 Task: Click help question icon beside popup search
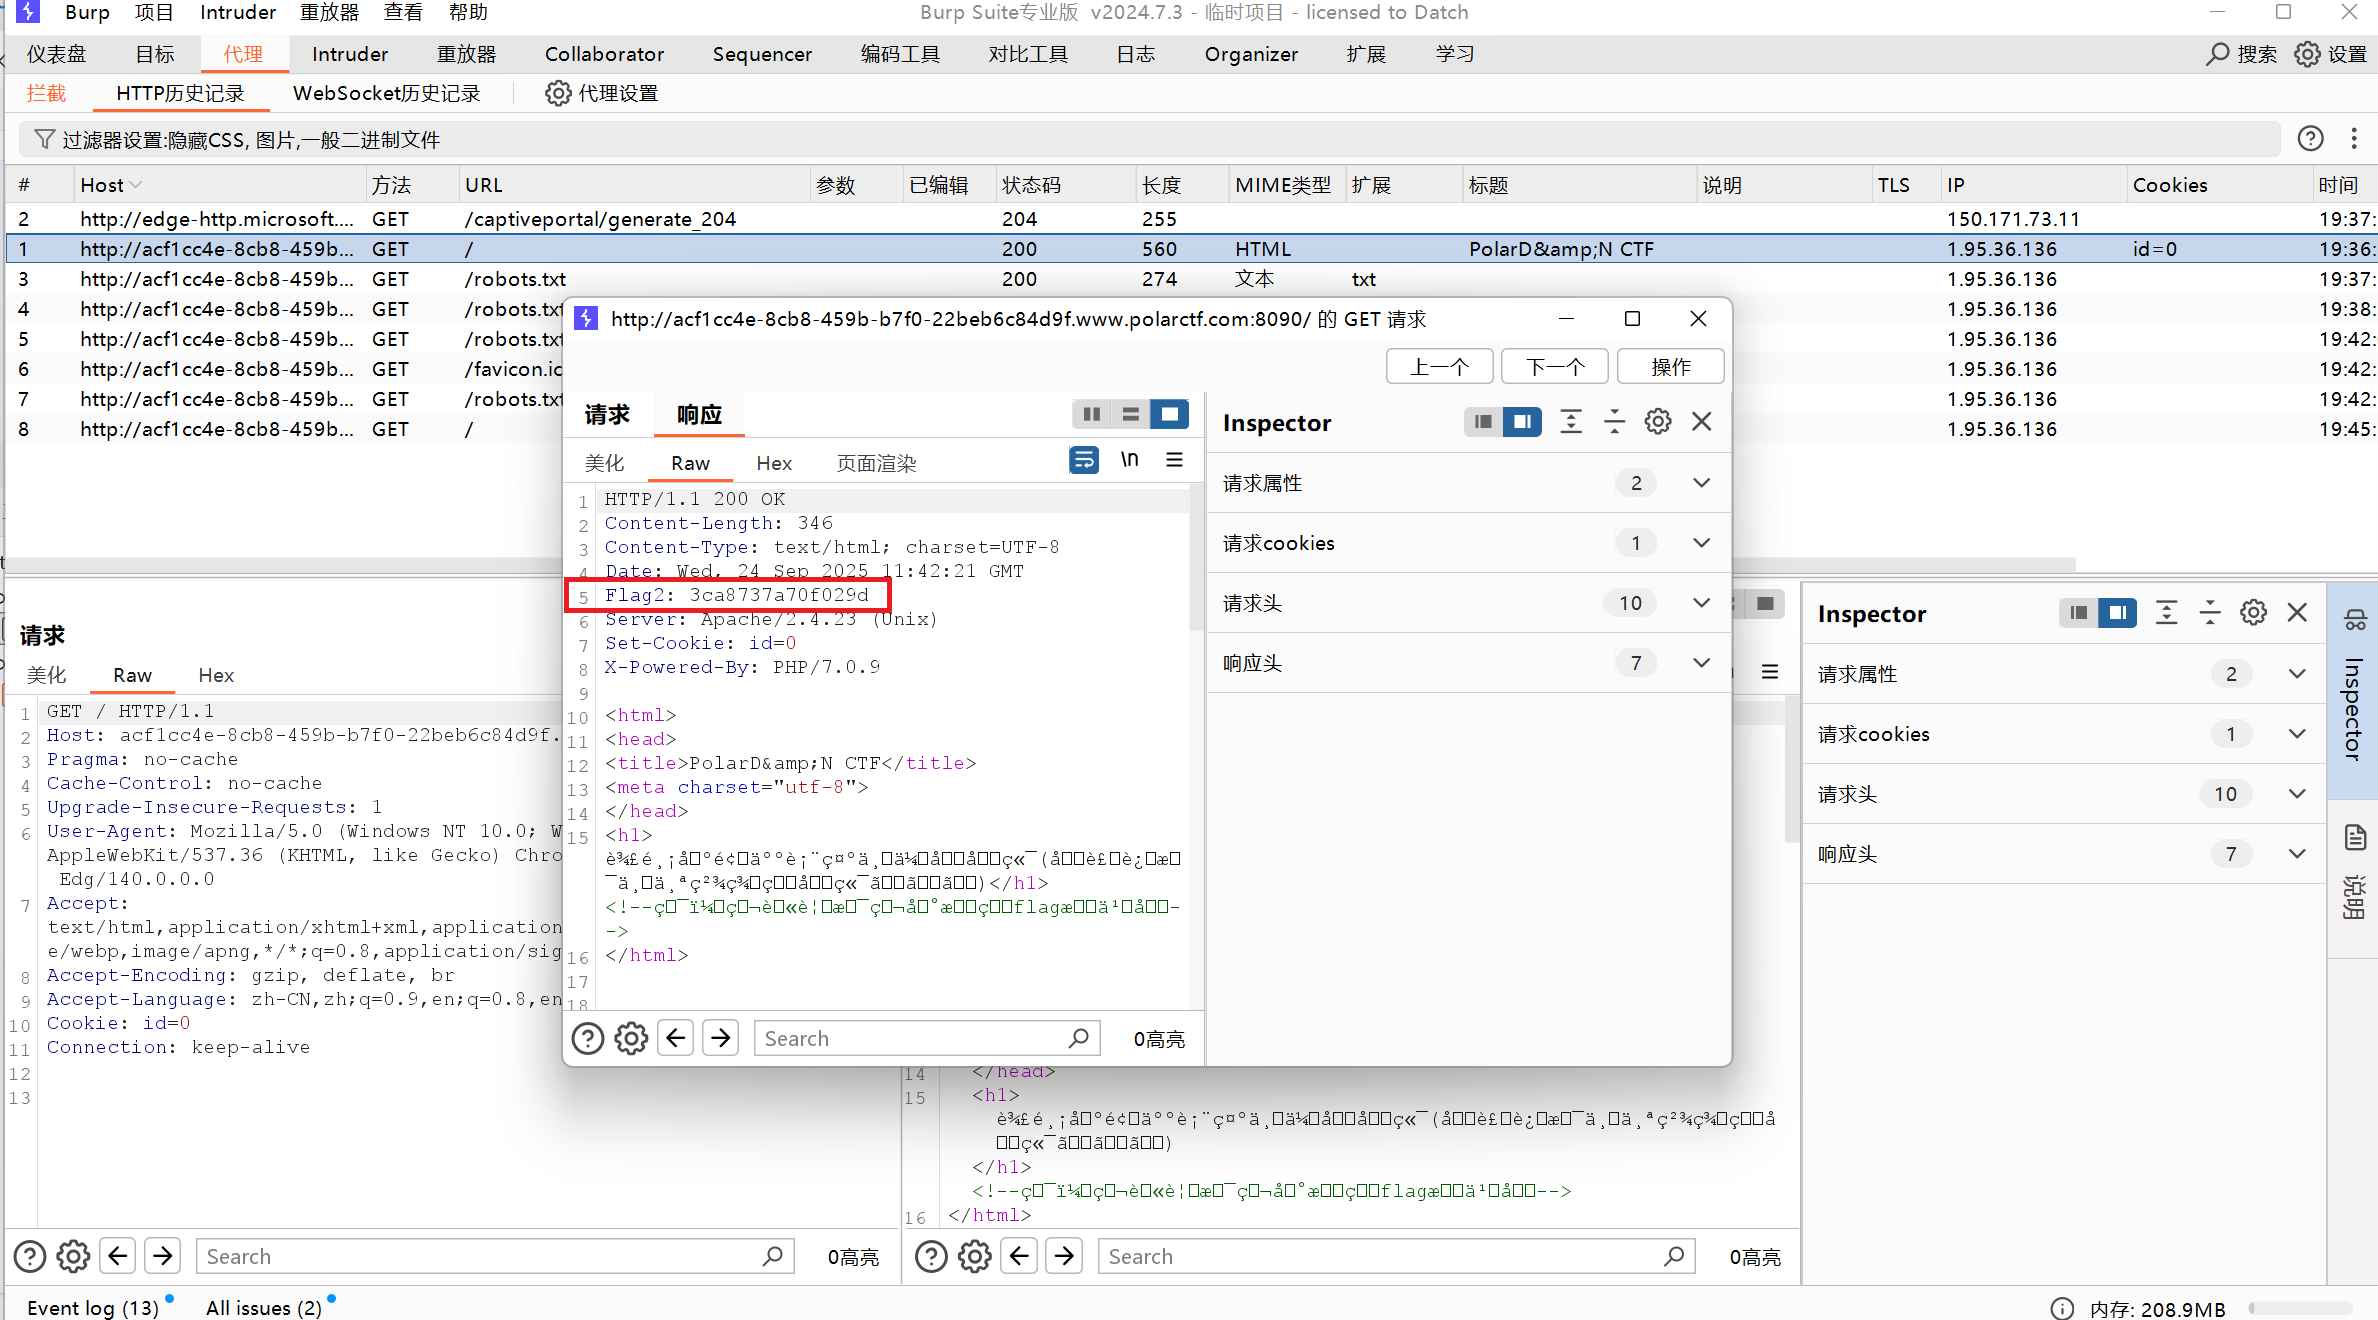(588, 1039)
